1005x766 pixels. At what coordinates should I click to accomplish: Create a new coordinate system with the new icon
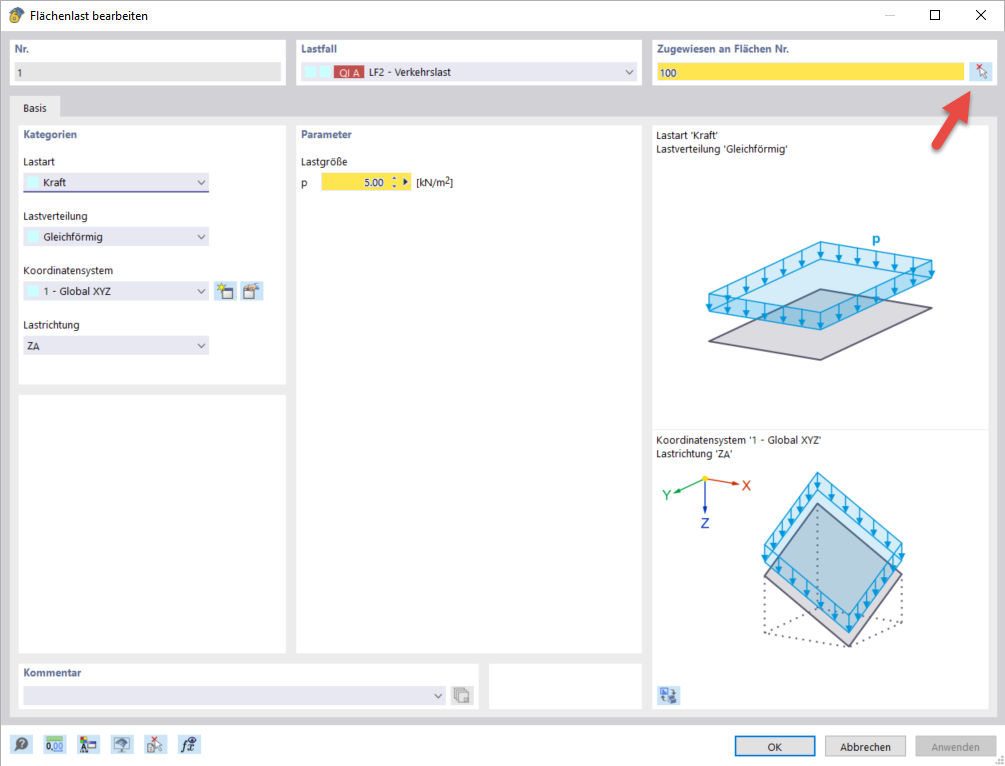tap(225, 290)
